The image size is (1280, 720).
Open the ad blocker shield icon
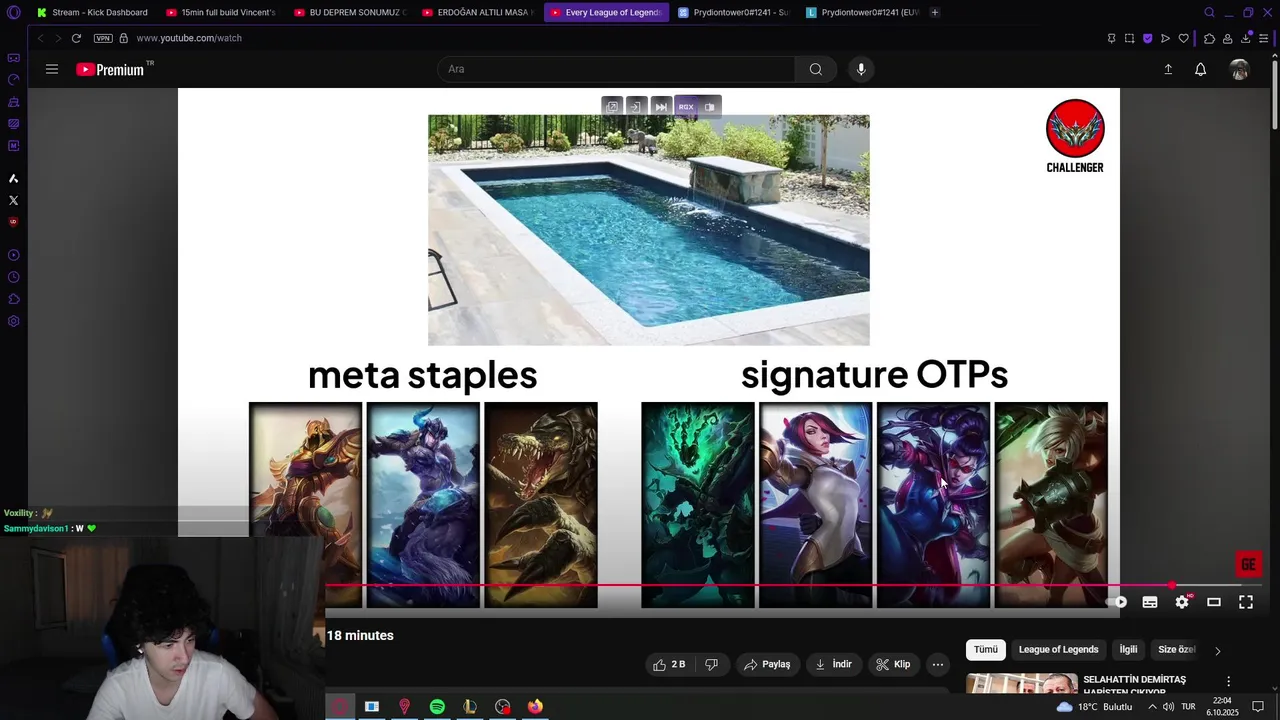(1147, 38)
